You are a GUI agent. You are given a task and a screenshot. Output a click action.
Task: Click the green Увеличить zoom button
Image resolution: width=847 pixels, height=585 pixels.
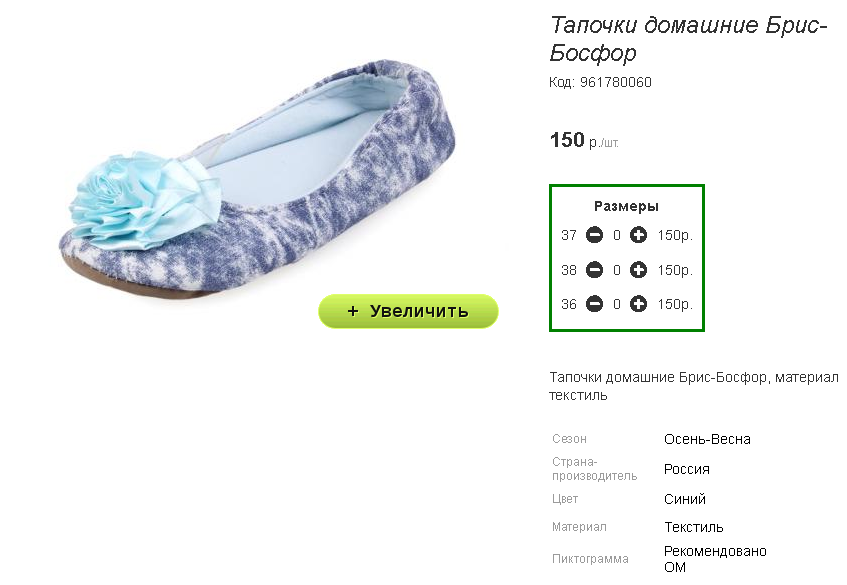[408, 311]
